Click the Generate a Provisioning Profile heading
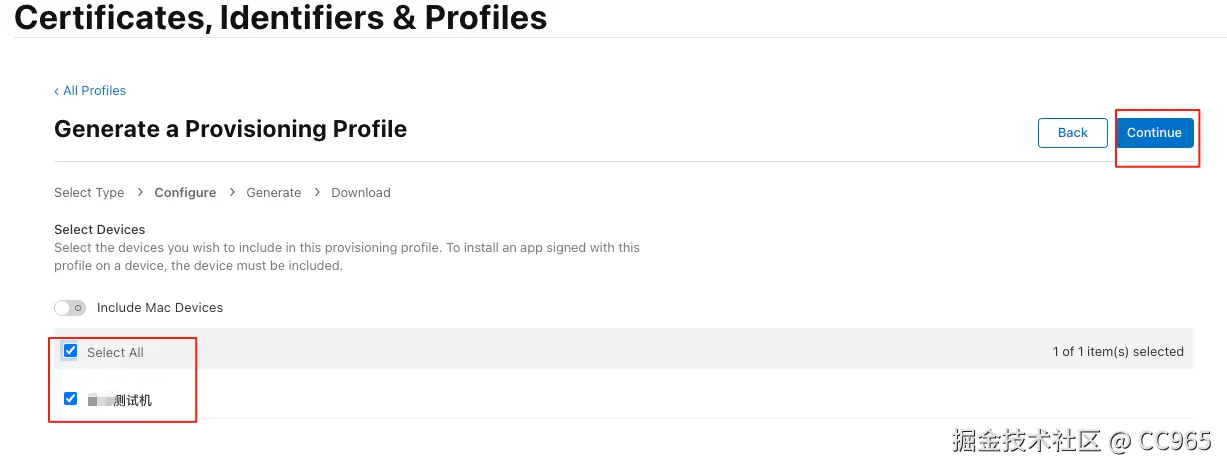Image resolution: width=1227 pixels, height=470 pixels. point(230,129)
